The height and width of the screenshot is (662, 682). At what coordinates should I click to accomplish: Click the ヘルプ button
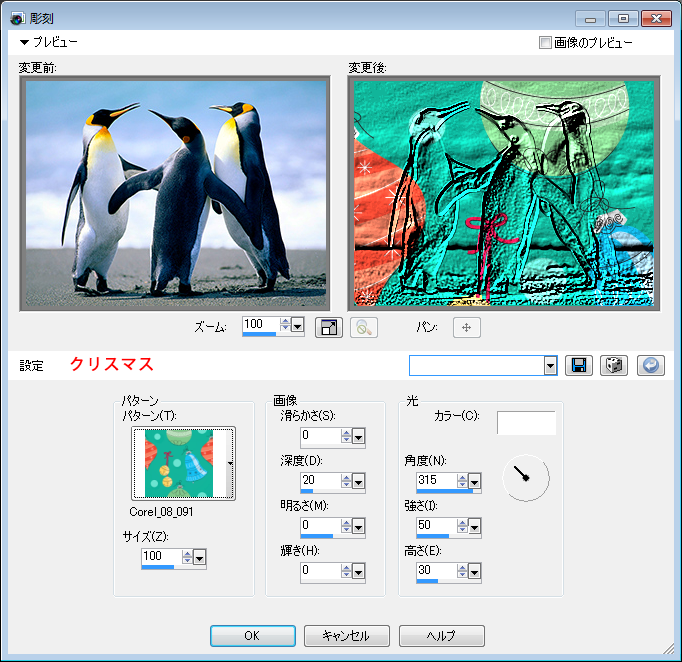coord(441,636)
